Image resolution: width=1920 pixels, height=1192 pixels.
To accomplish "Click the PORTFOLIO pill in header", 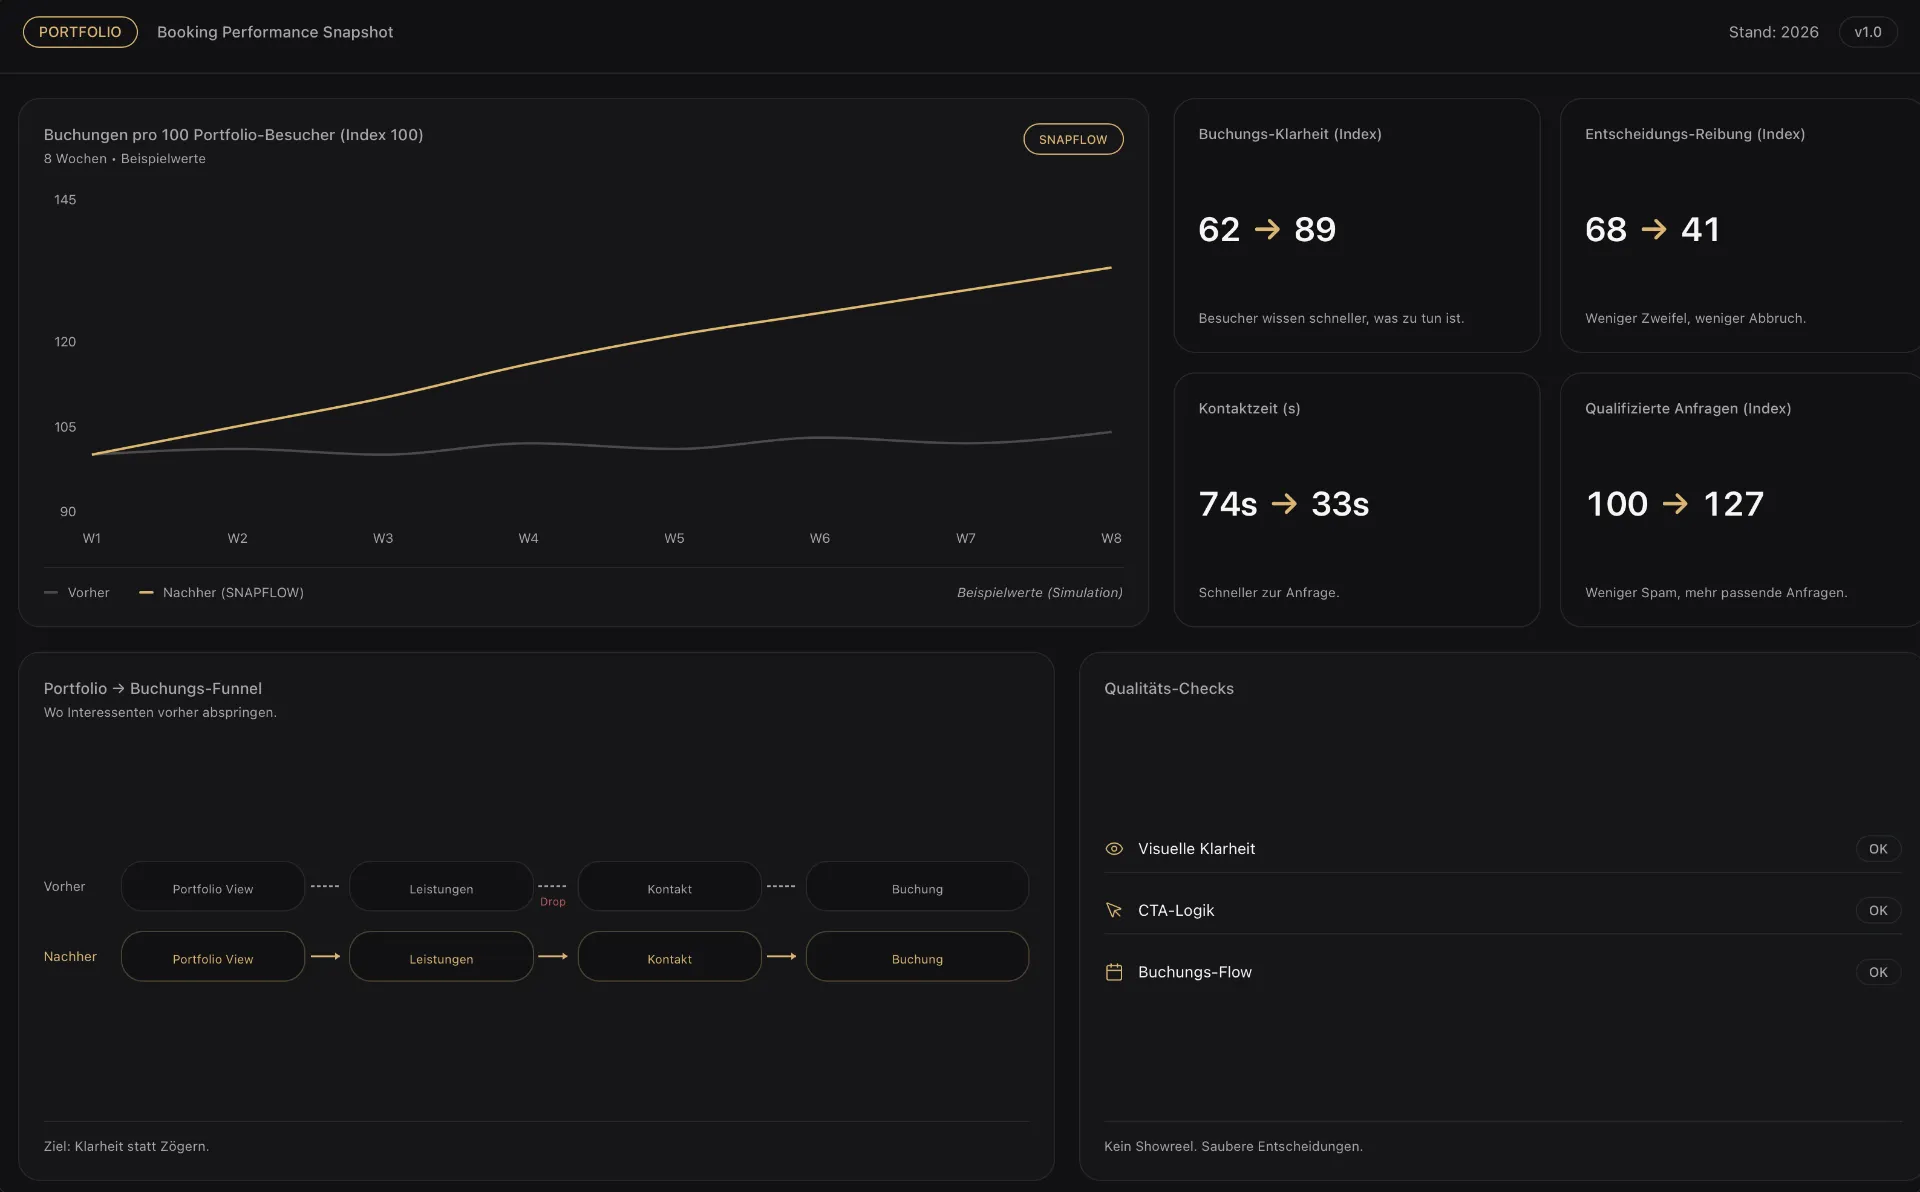I will coord(80,32).
